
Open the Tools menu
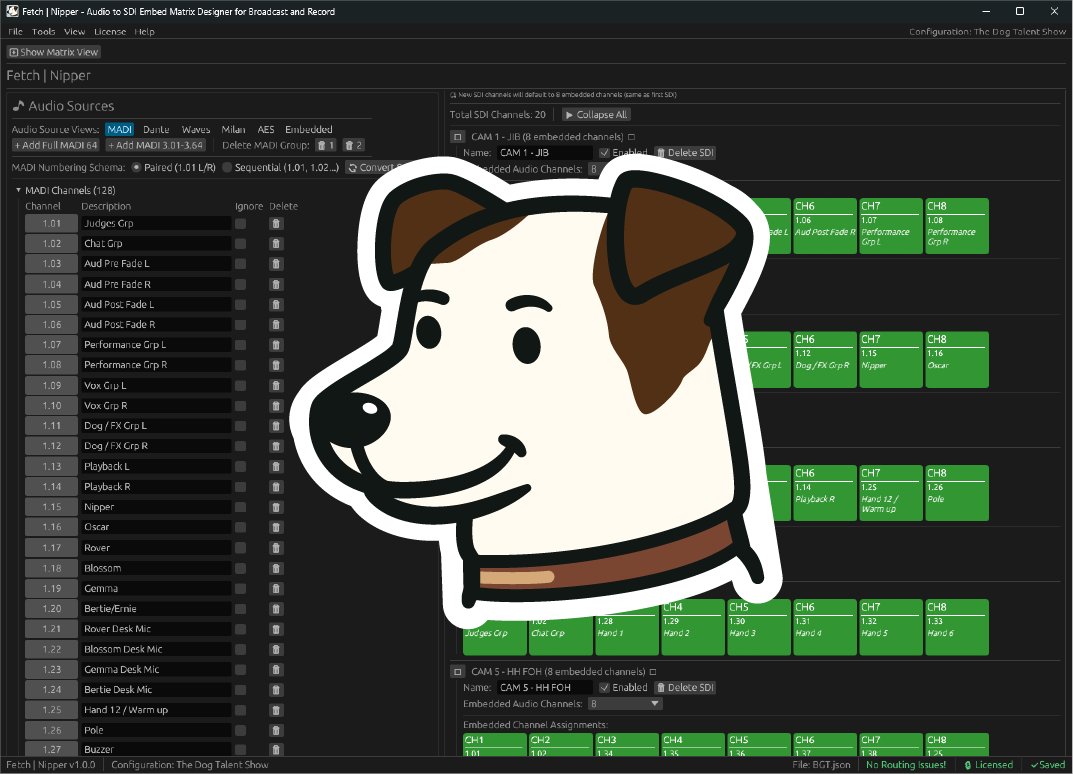click(x=43, y=32)
